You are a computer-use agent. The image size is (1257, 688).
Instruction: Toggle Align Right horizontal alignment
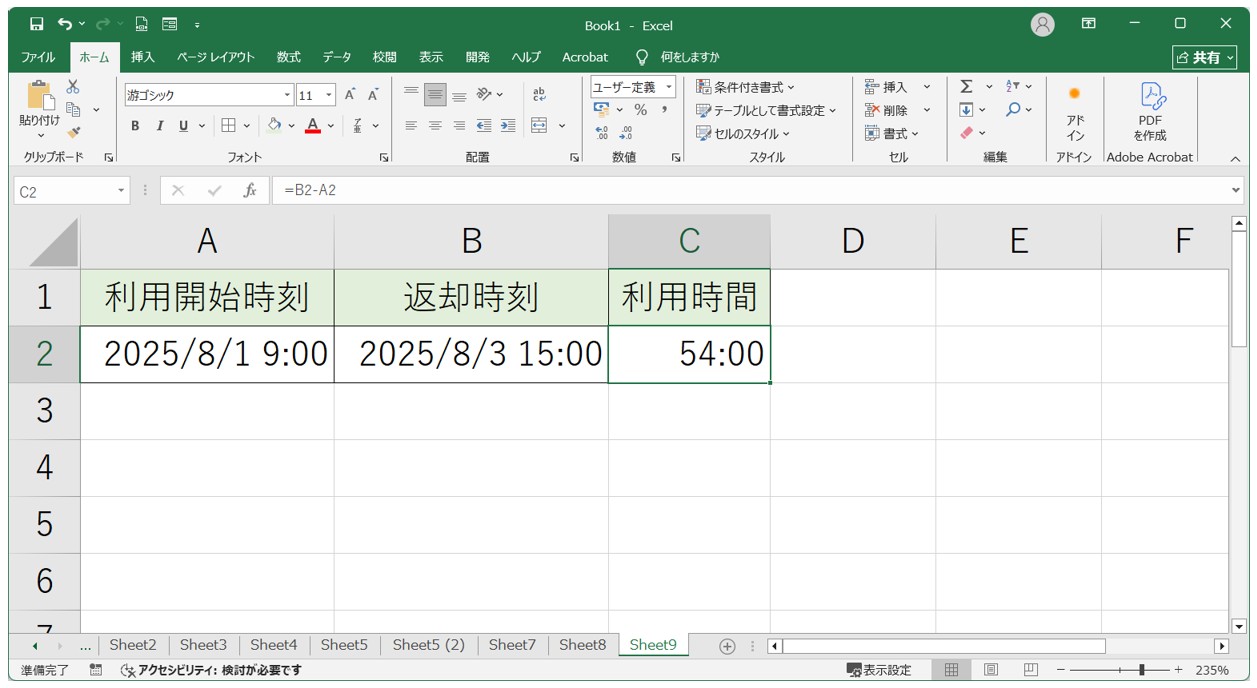click(x=459, y=126)
